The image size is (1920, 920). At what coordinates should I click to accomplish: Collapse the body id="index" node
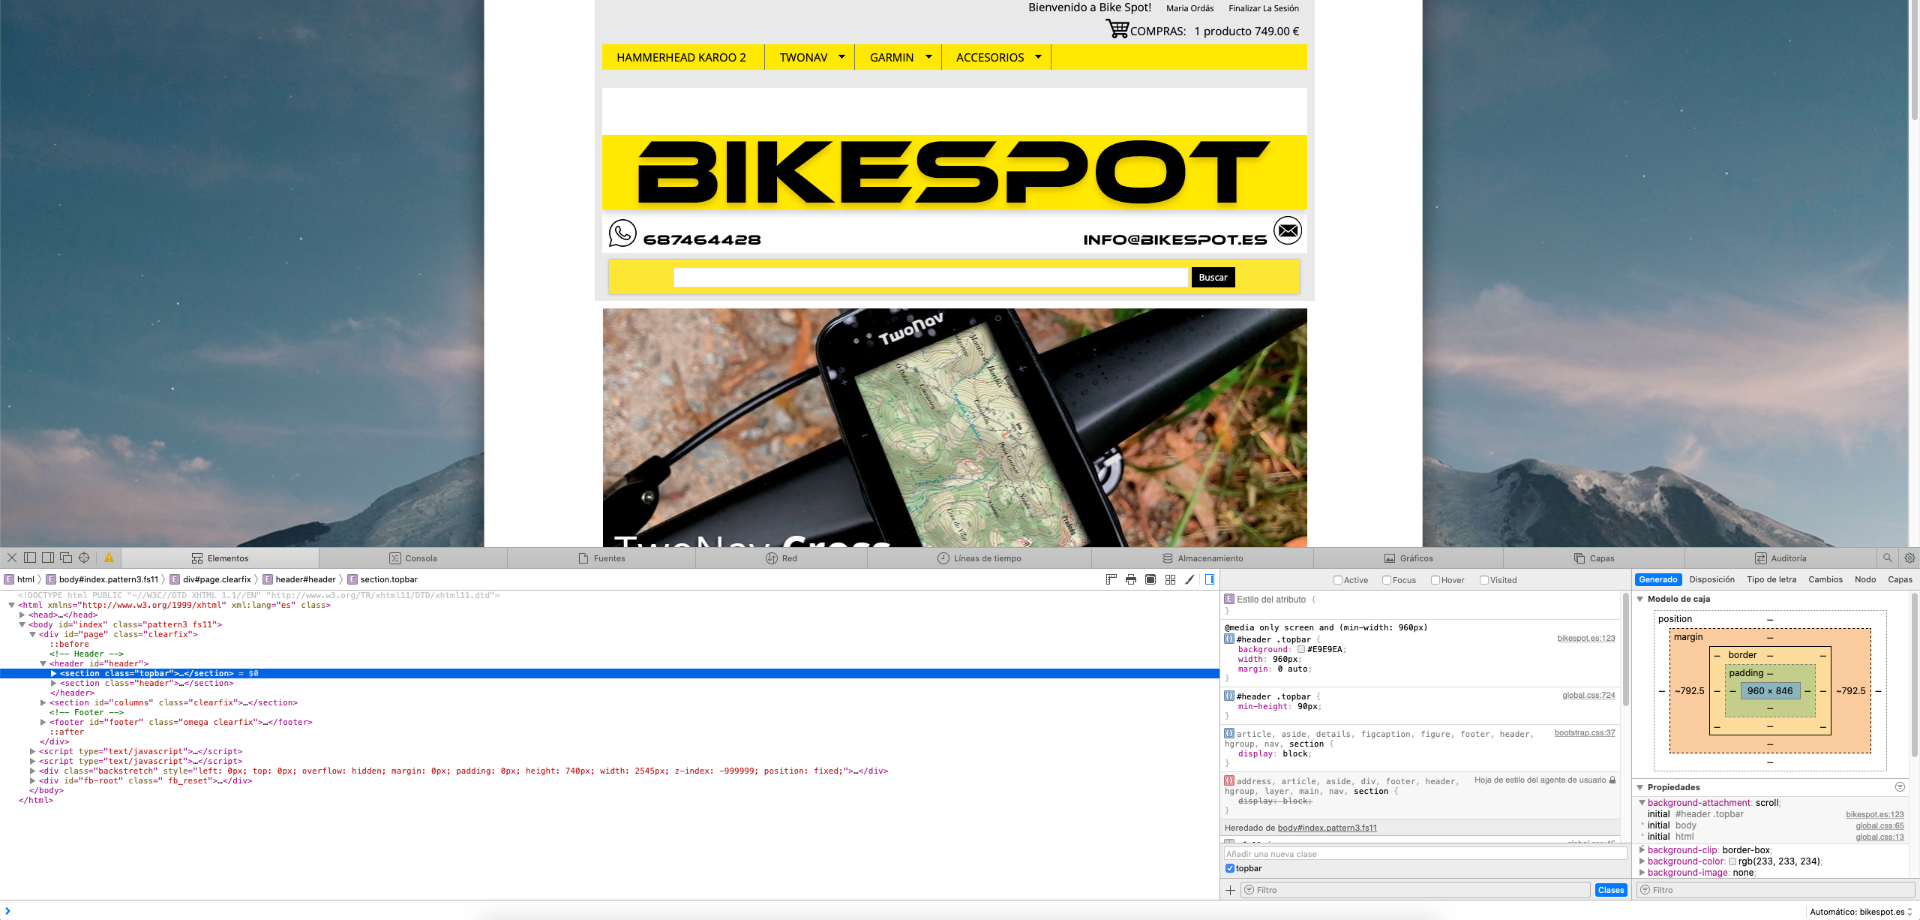tap(22, 625)
